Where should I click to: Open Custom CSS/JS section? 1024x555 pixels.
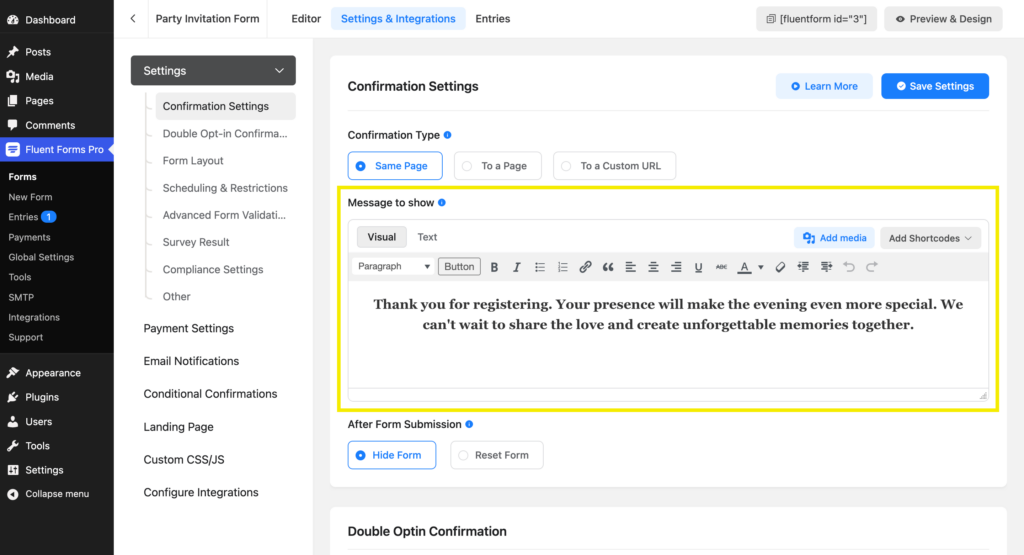(184, 460)
